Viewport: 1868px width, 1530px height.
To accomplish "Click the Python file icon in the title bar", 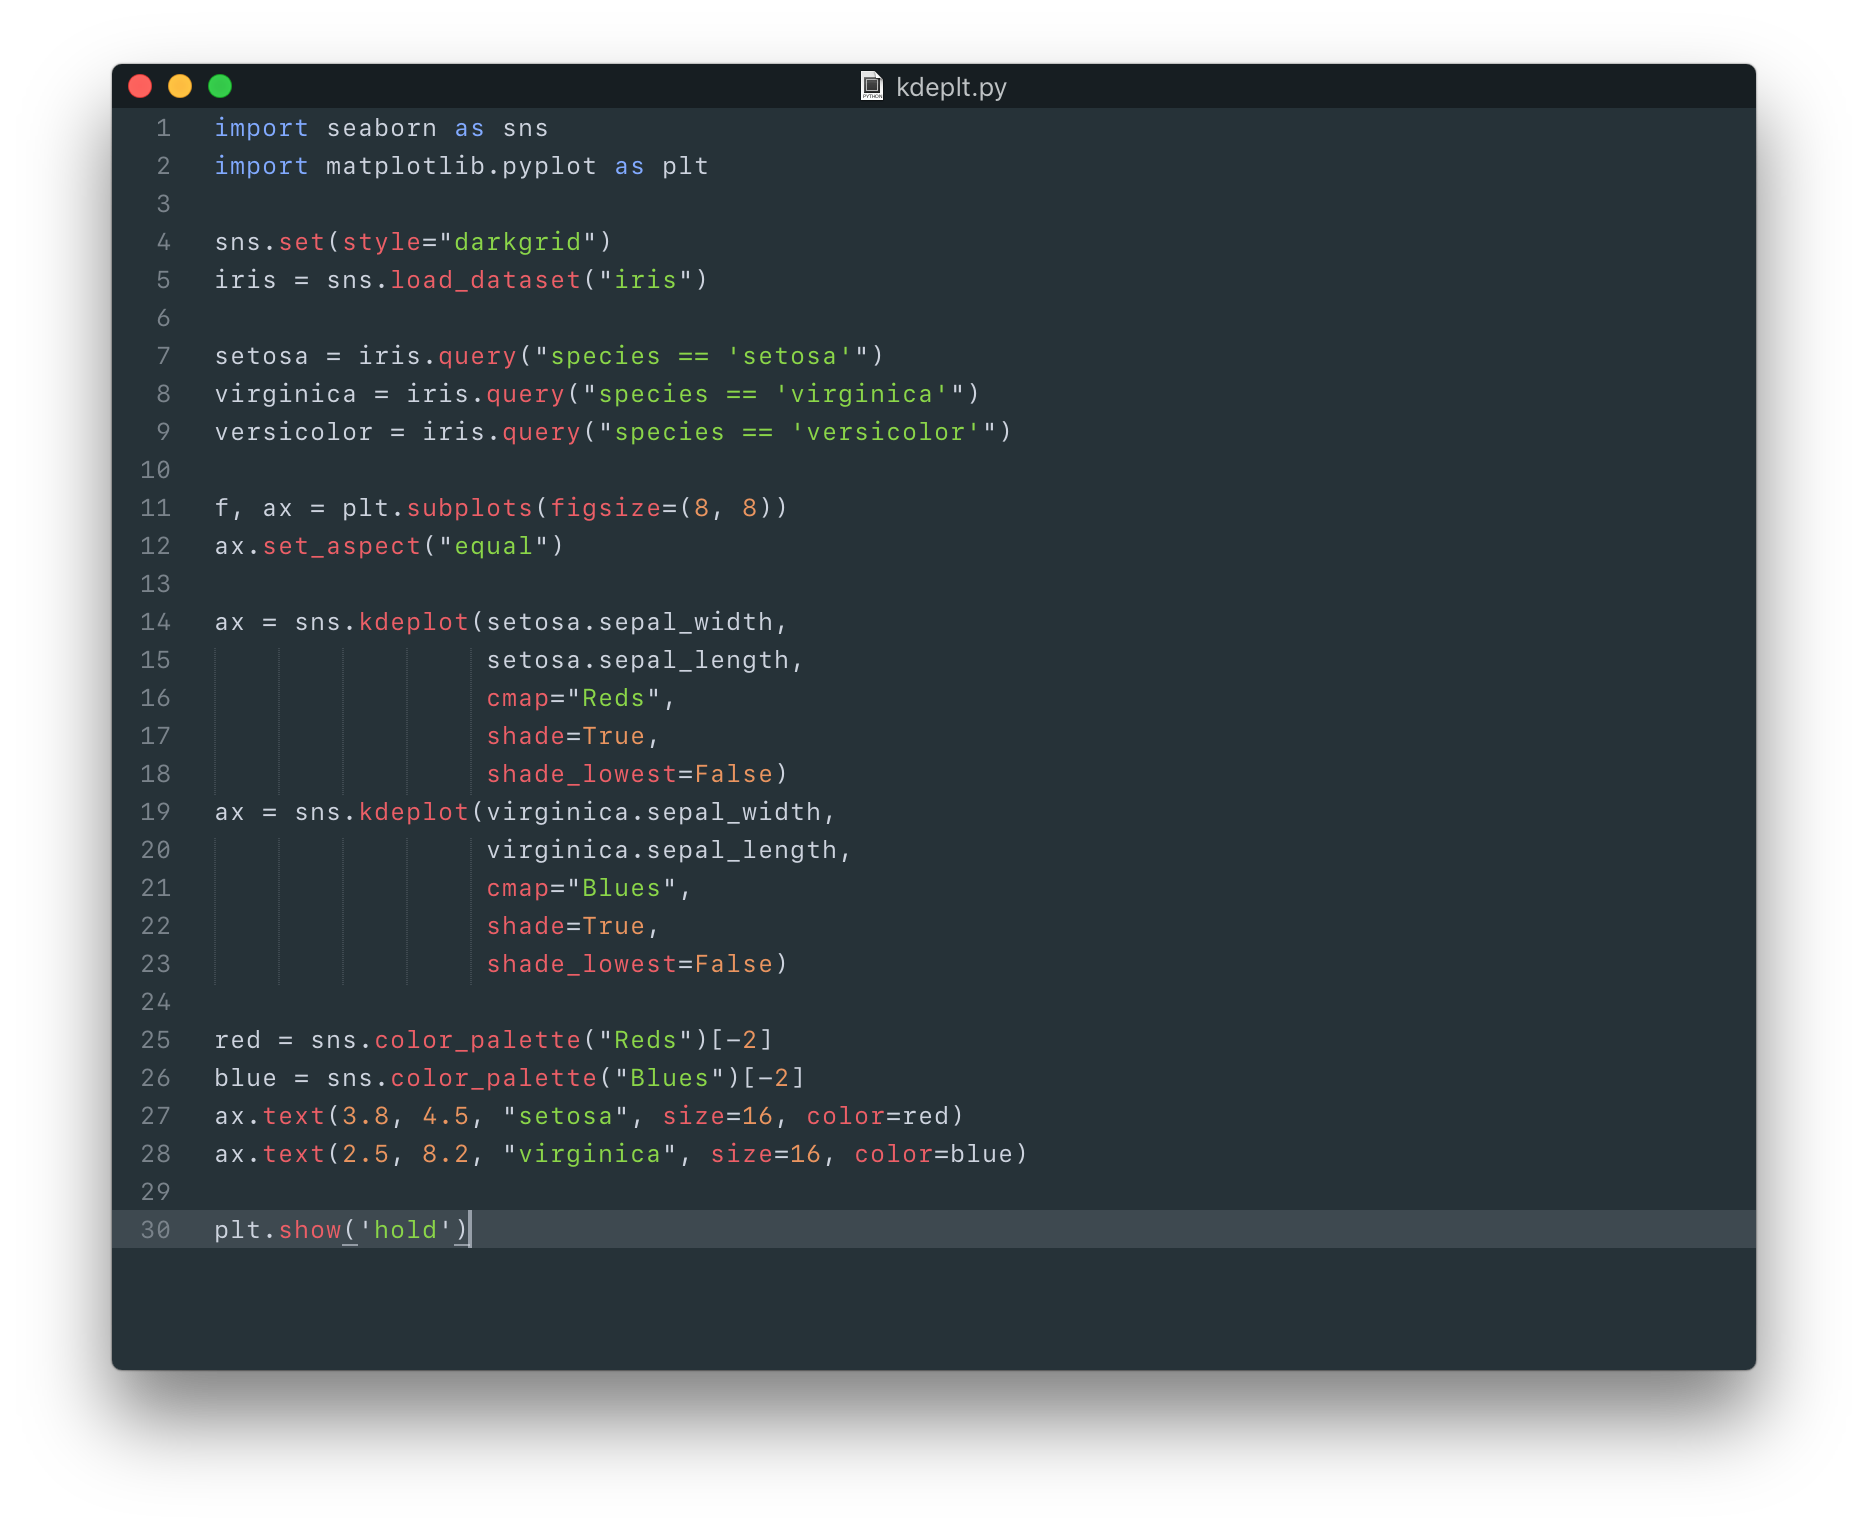I will (871, 86).
